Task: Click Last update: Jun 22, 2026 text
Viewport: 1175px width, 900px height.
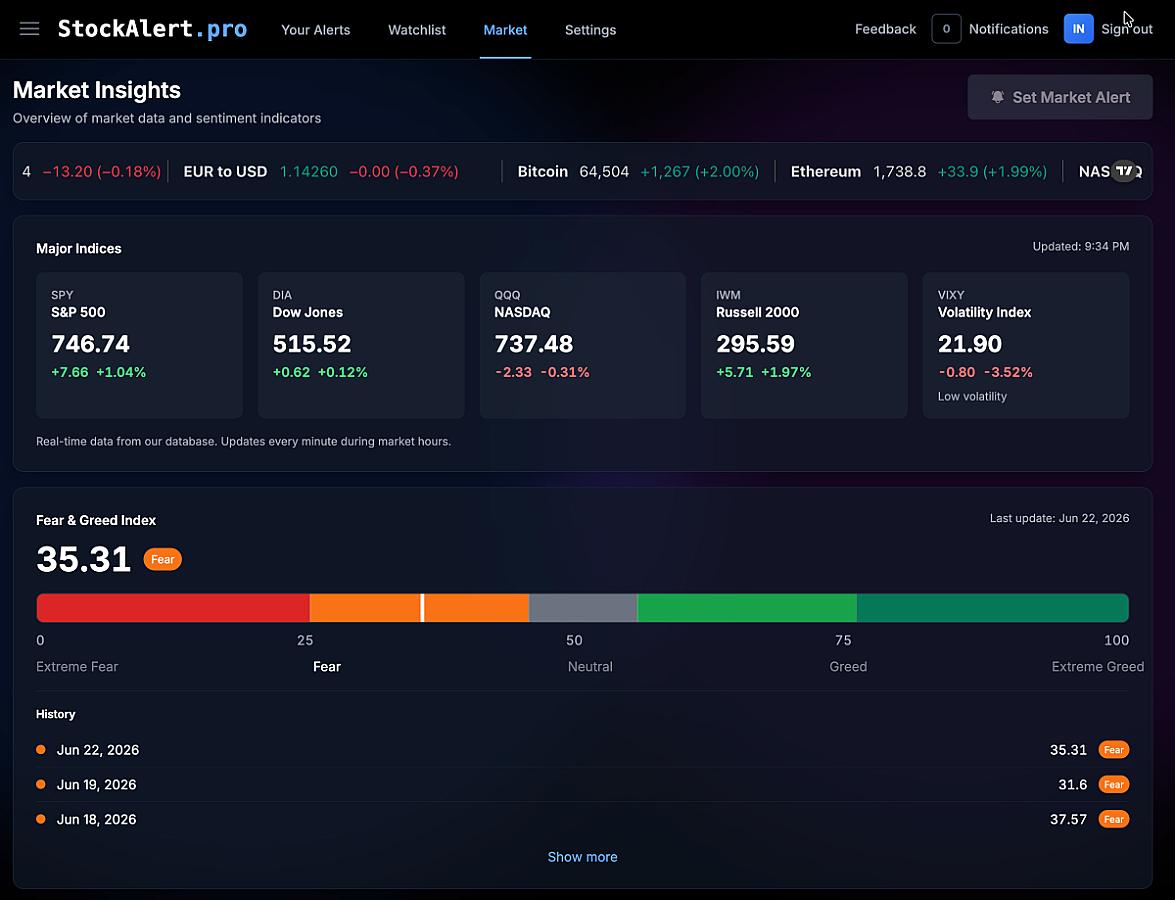Action: click(1059, 519)
